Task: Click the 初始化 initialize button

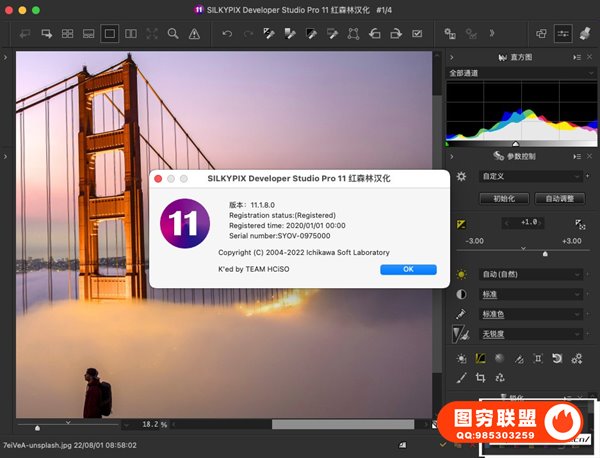Action: [x=503, y=199]
